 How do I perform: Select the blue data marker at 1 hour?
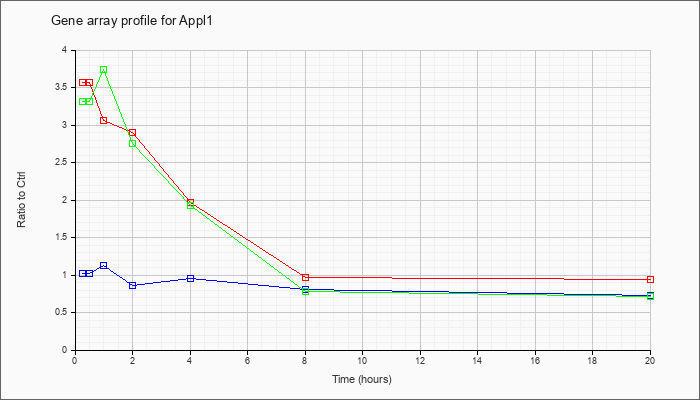pos(104,265)
